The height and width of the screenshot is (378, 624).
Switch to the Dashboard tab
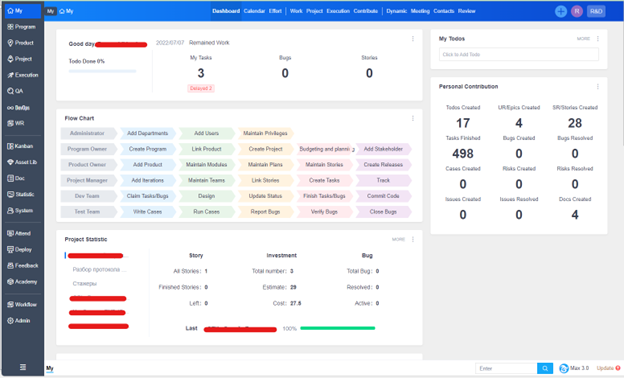tap(226, 11)
